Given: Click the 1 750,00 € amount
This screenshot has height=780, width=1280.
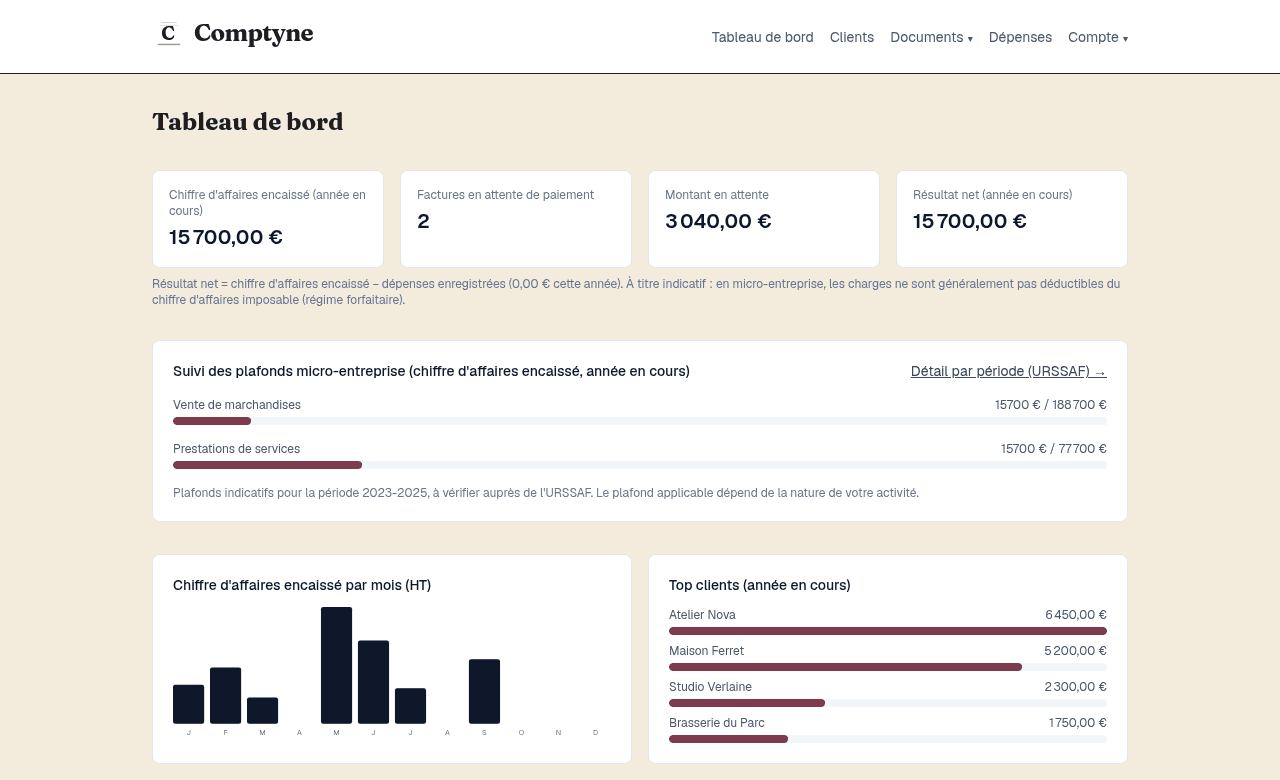Looking at the screenshot, I should 1078,723.
